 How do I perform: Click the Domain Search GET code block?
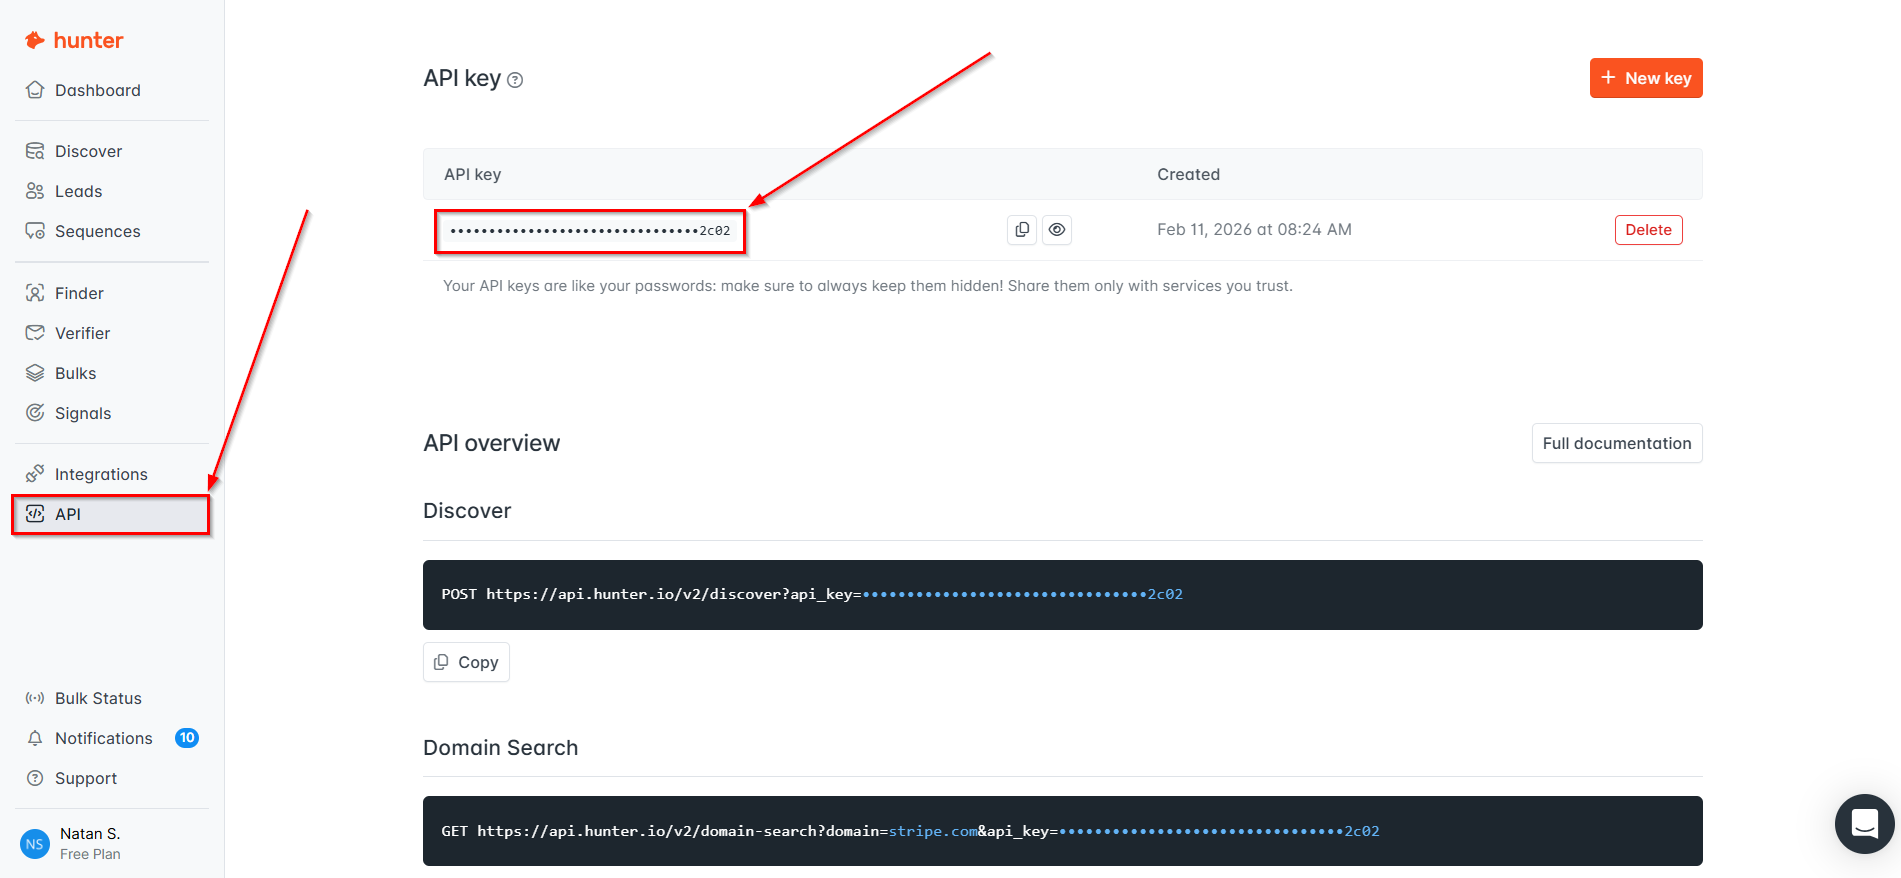[1063, 831]
